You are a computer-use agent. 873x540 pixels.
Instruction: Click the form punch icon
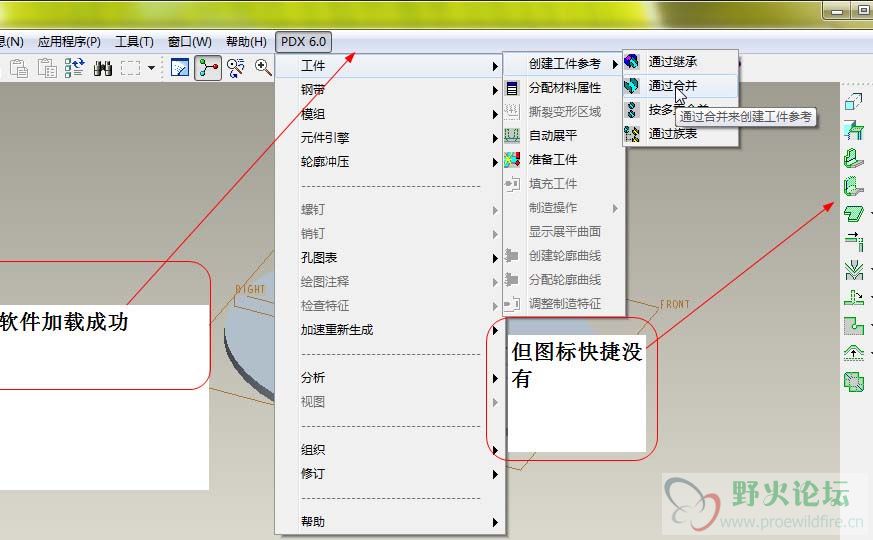click(854, 353)
